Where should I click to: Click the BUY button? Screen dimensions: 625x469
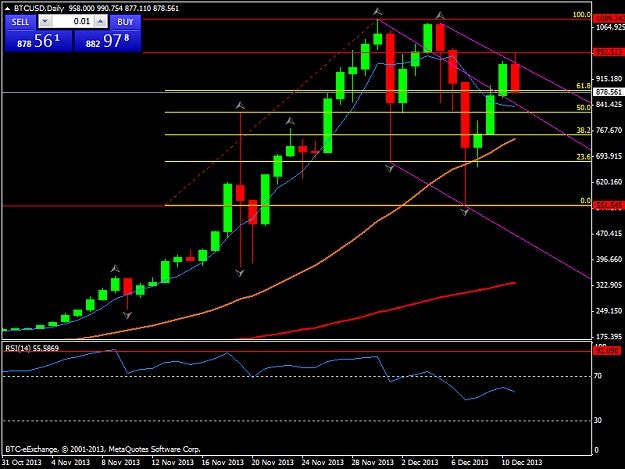coord(125,22)
